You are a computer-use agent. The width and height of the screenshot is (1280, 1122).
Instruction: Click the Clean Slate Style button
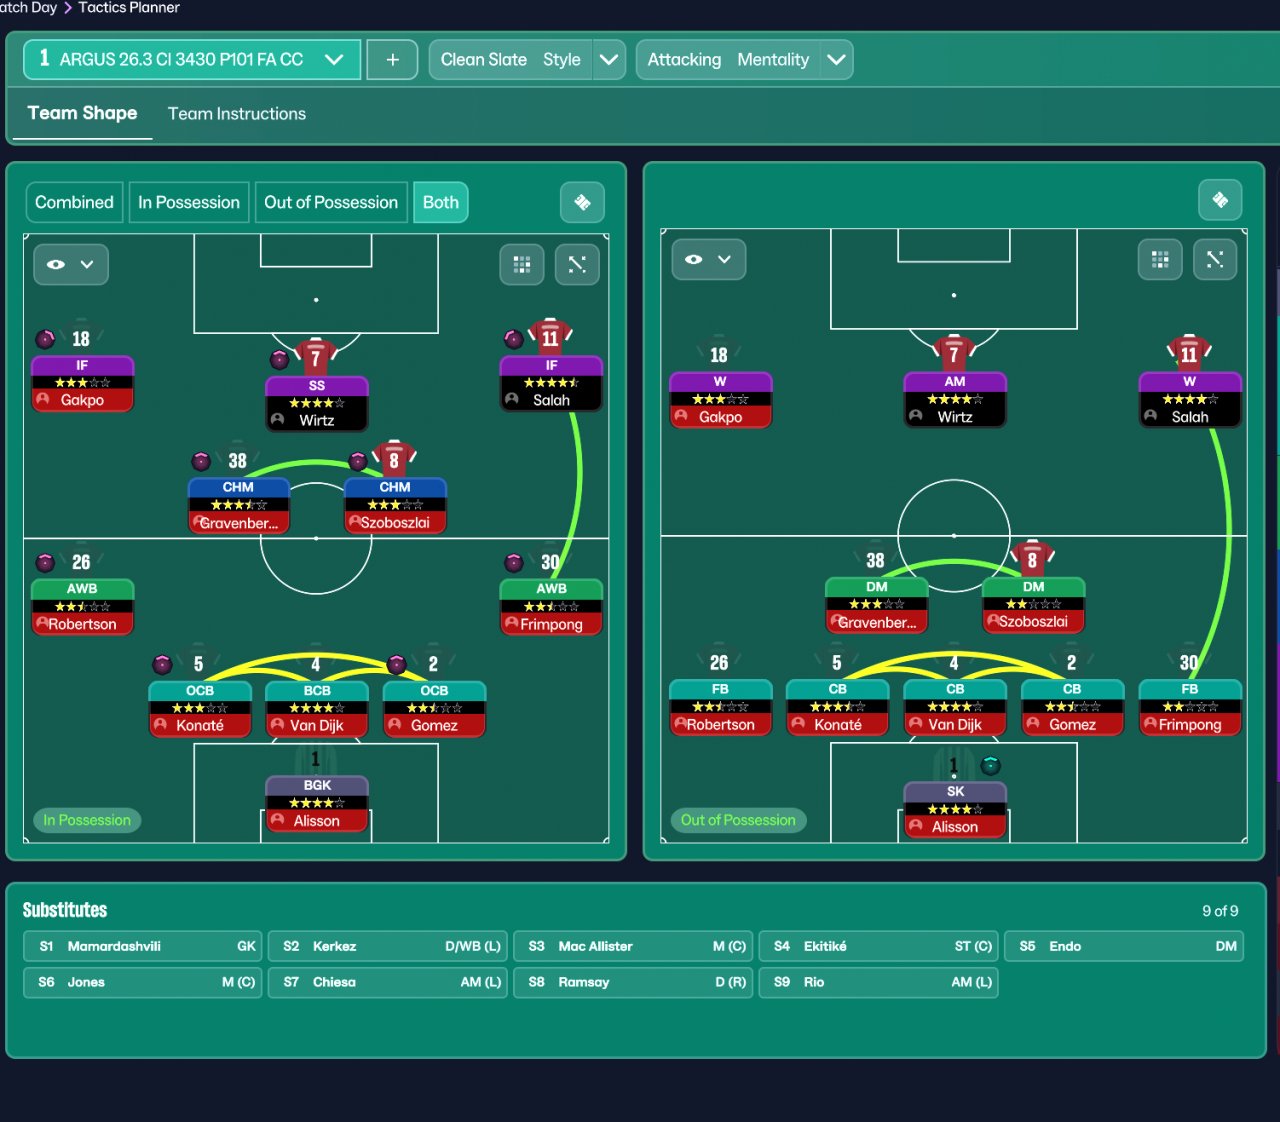click(511, 60)
